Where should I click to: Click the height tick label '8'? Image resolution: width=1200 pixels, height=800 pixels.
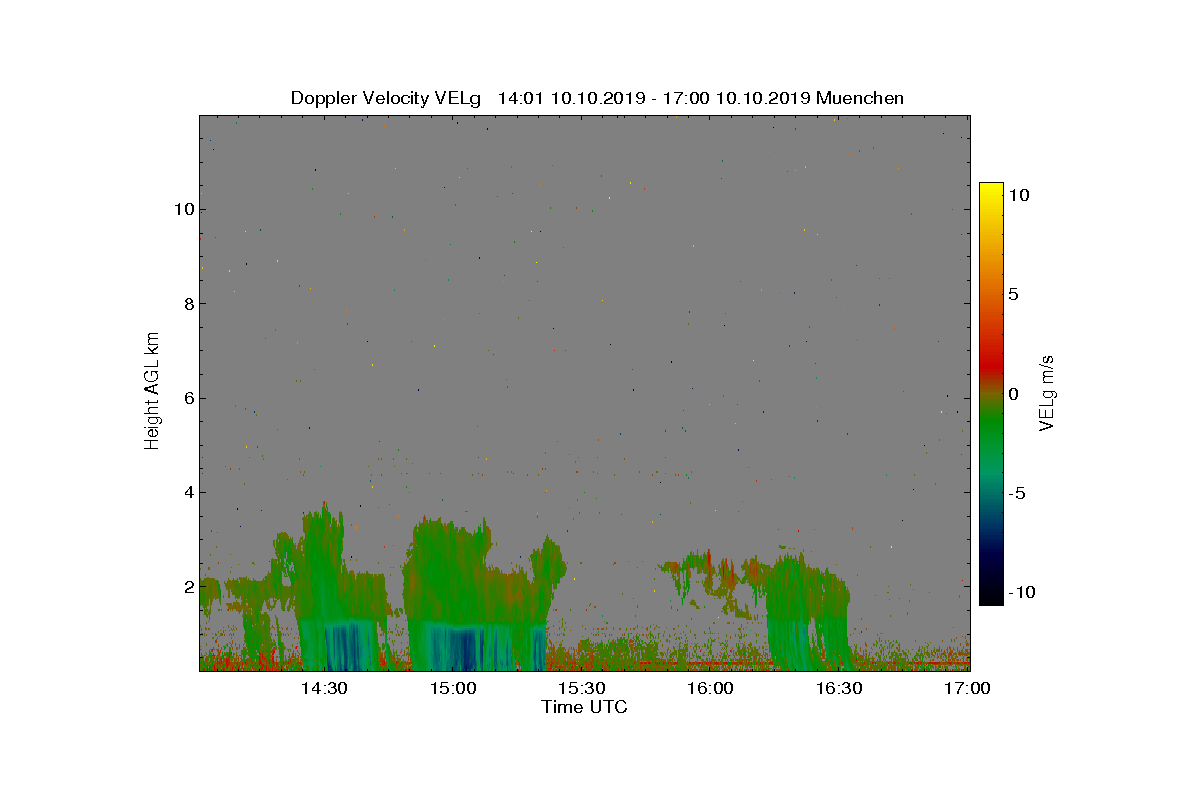pos(187,303)
